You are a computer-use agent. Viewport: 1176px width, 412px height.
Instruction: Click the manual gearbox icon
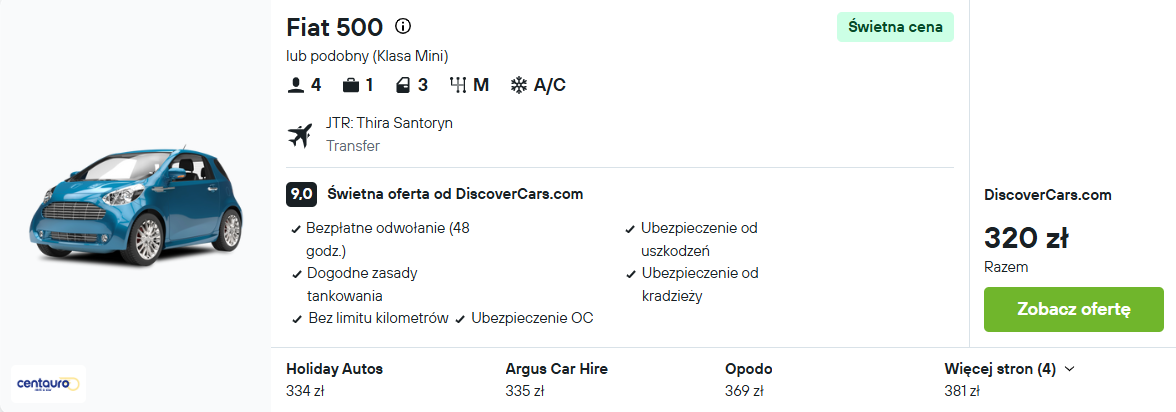458,86
